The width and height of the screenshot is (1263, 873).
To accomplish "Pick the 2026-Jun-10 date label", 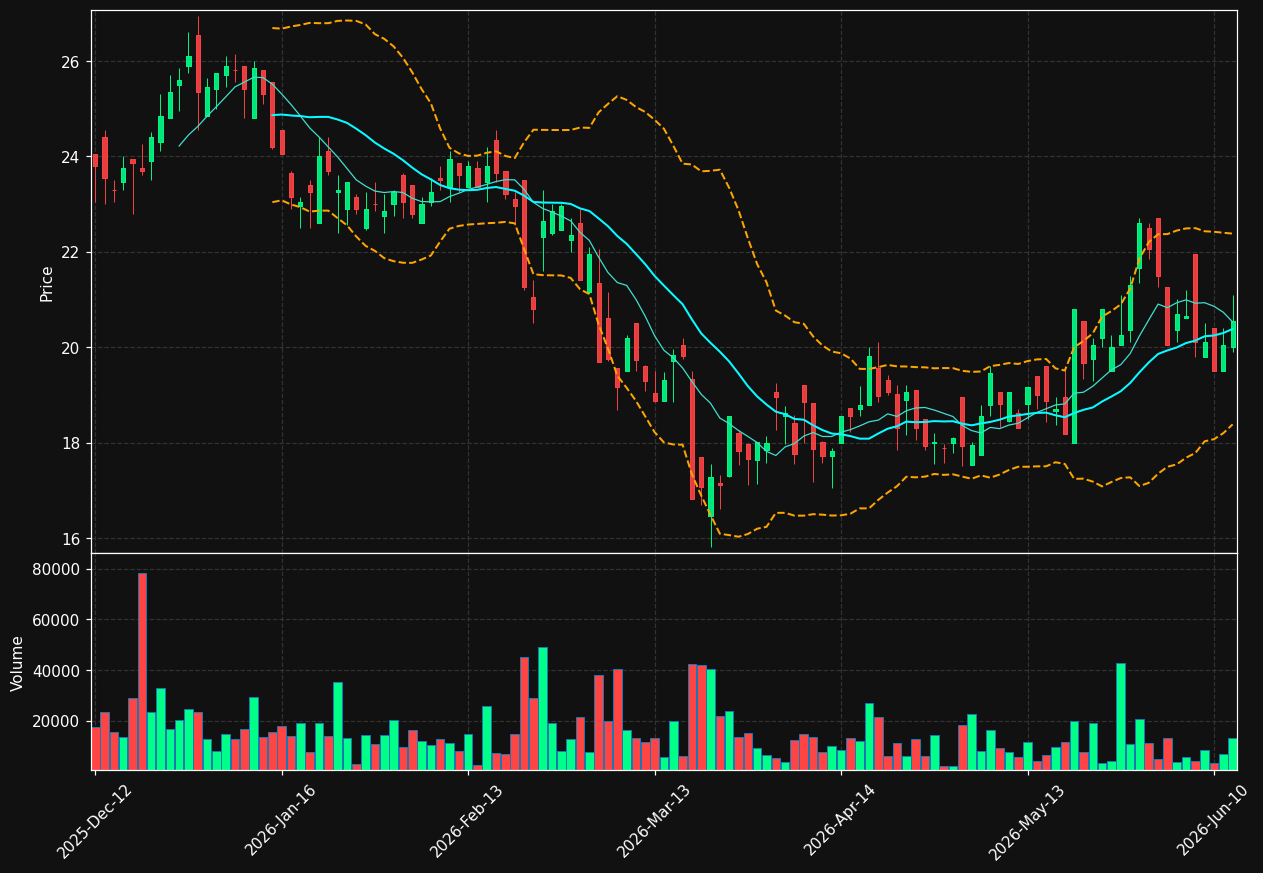I will click(1213, 821).
